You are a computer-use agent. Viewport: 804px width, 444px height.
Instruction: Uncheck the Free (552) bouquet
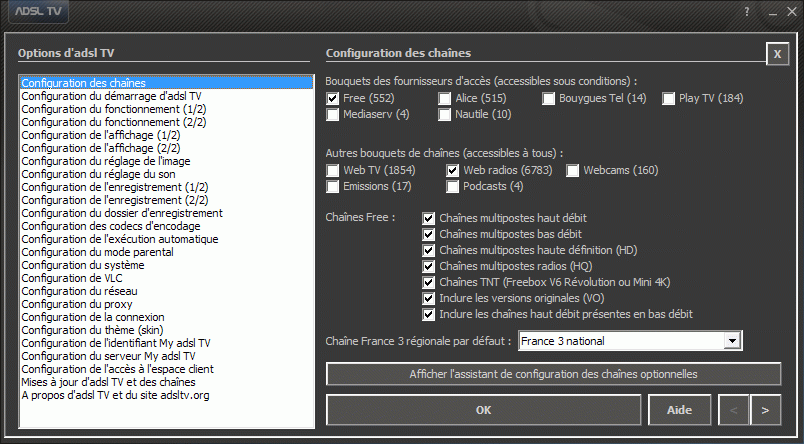coord(332,98)
